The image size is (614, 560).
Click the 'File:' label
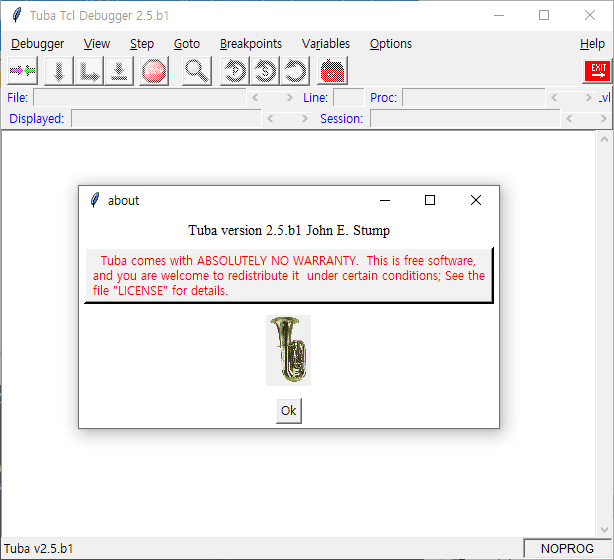pyautogui.click(x=18, y=98)
